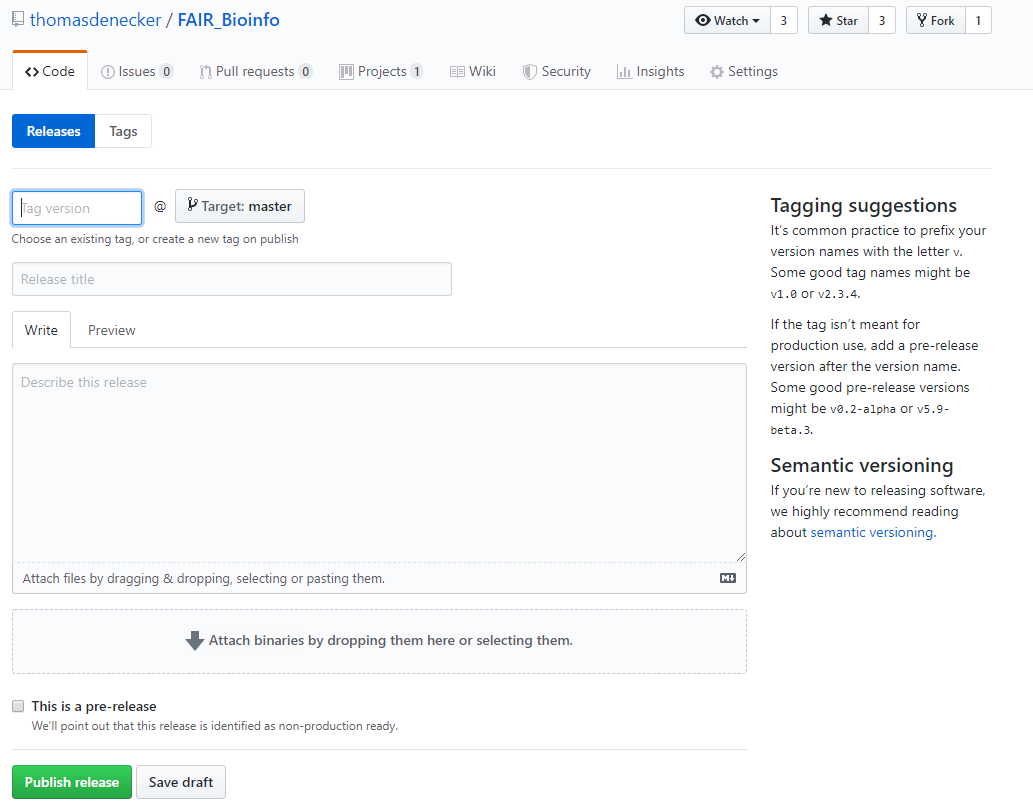1033x812 pixels.
Task: Fork the repository
Action: pyautogui.click(x=935, y=20)
